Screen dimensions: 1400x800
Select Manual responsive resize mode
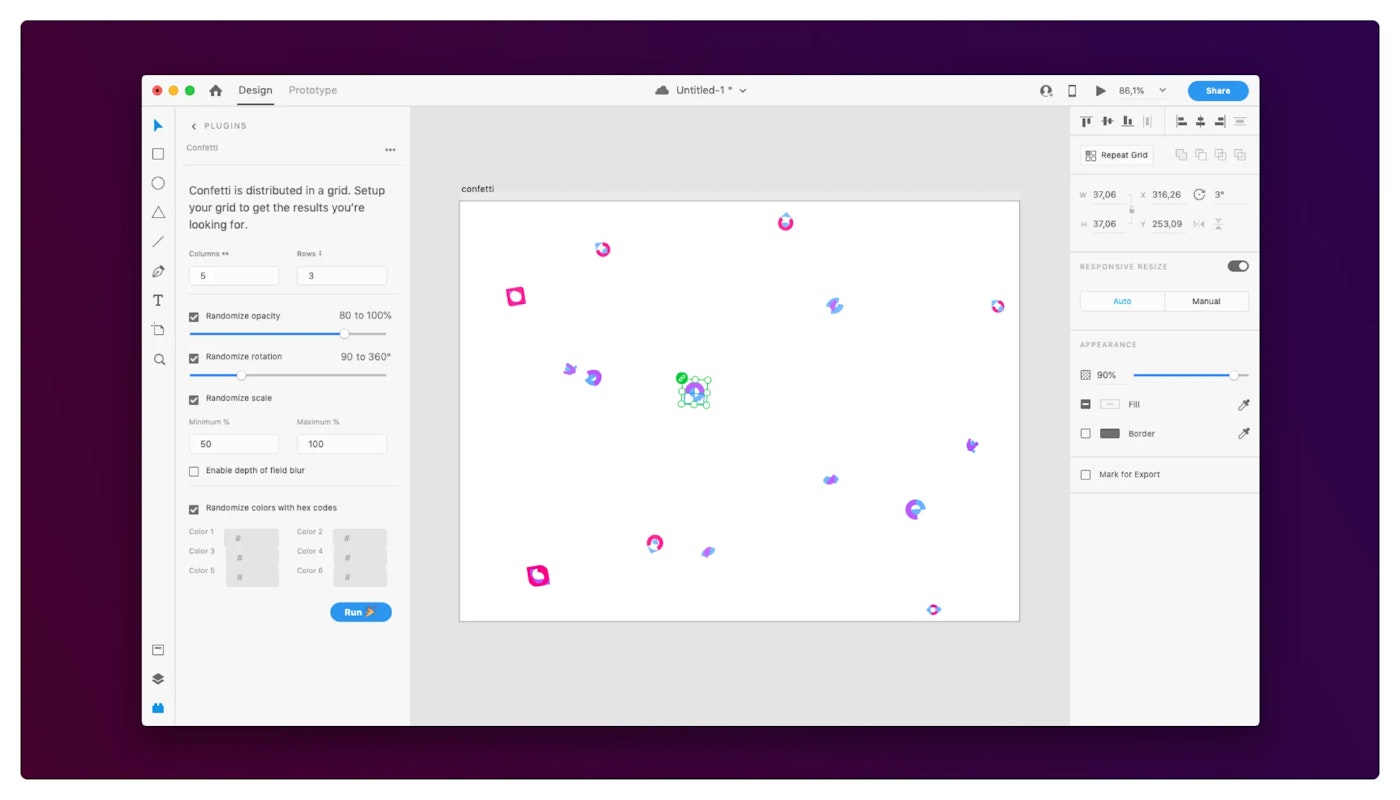click(1206, 301)
